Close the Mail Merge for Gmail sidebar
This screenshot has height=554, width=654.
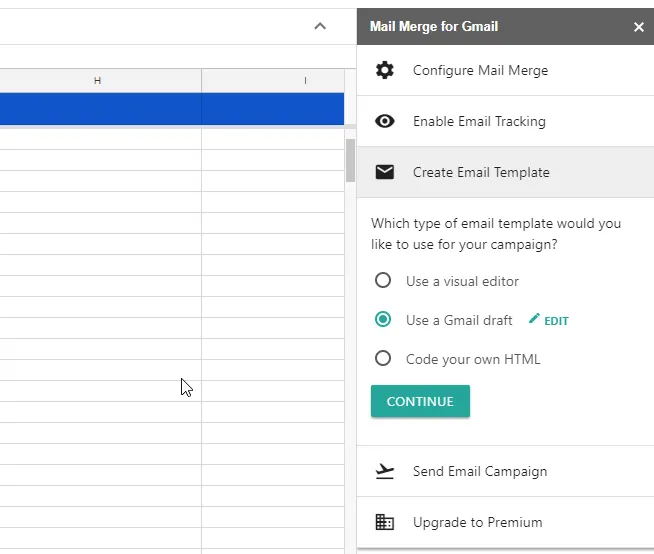pyautogui.click(x=639, y=27)
